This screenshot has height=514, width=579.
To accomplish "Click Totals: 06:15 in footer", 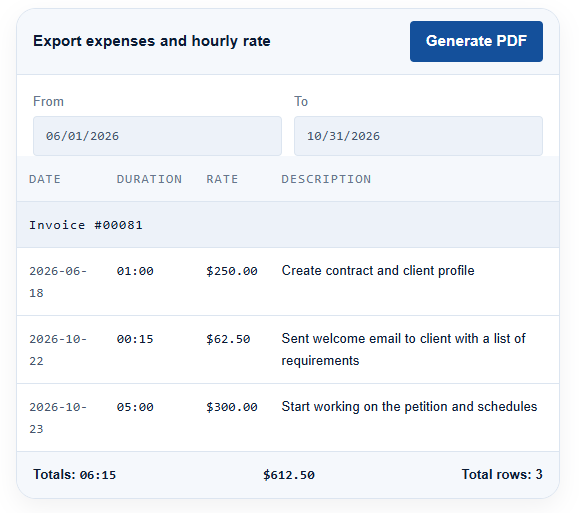I will tap(75, 474).
